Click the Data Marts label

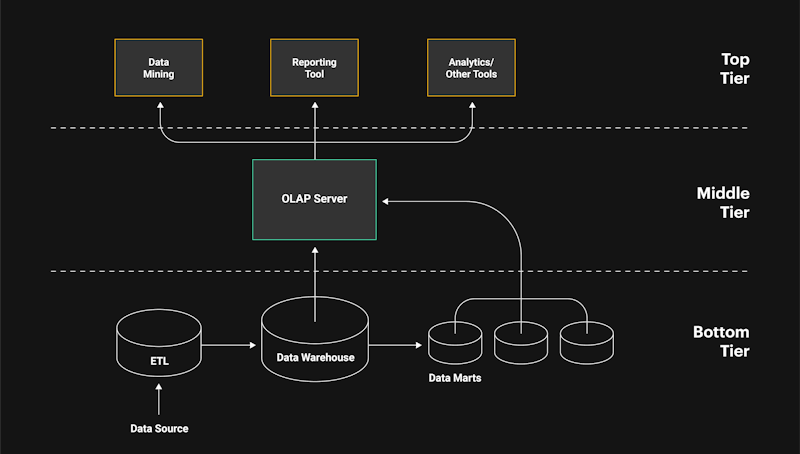pos(455,378)
